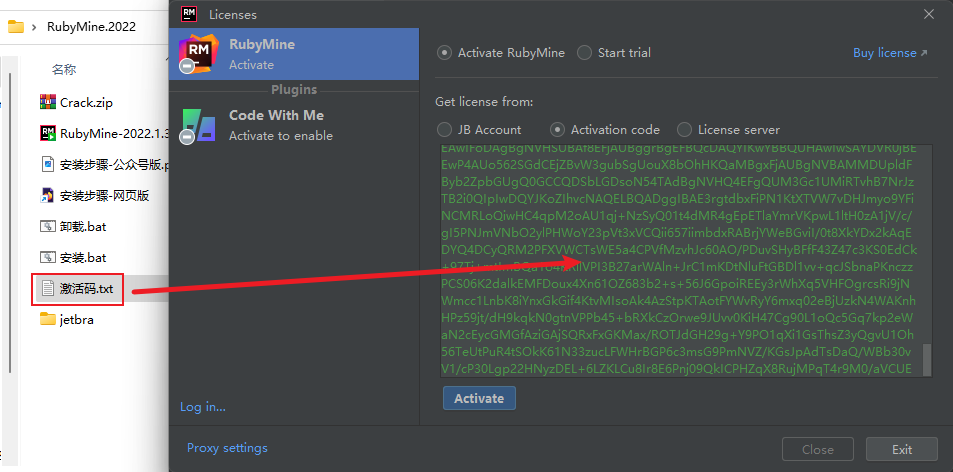953x472 pixels.
Task: Click the Log in... link
Action: pyautogui.click(x=202, y=406)
